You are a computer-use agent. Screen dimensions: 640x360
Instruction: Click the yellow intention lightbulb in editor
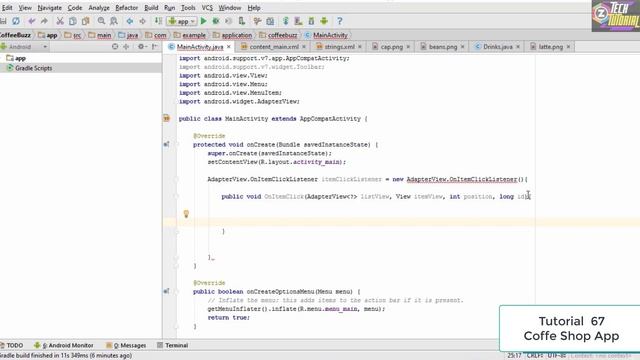(186, 213)
